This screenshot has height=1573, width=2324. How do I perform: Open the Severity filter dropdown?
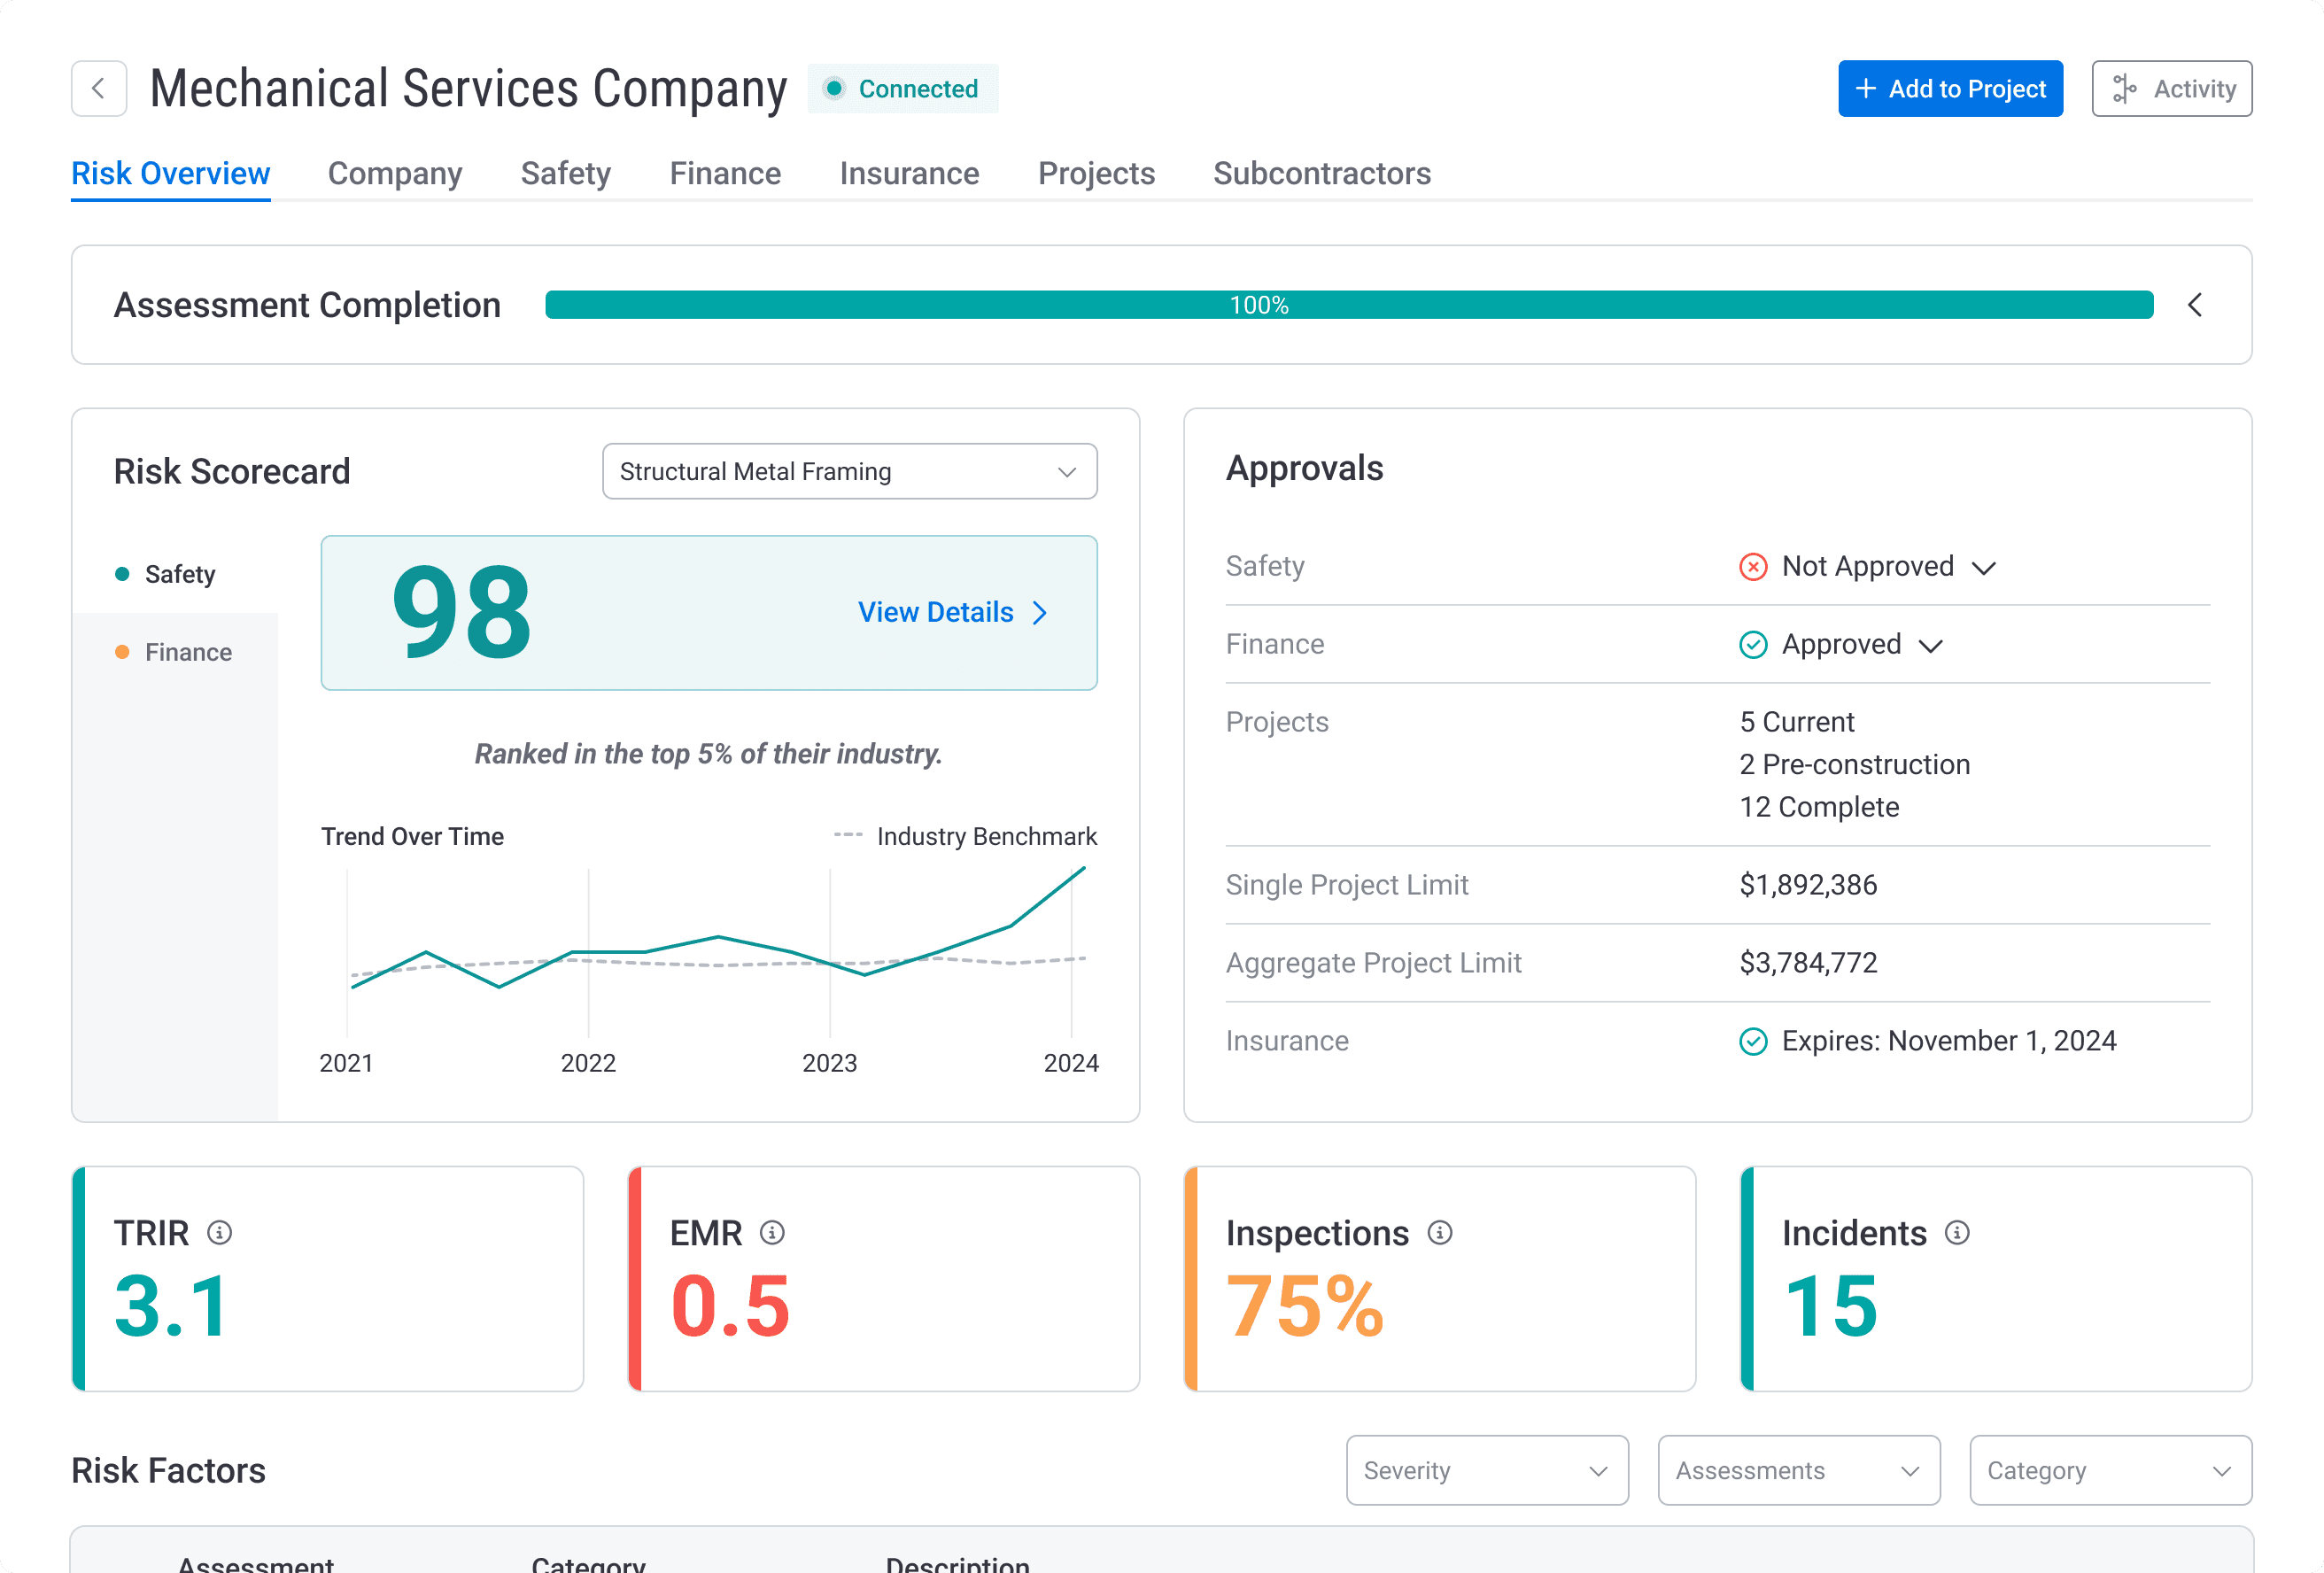(x=1486, y=1470)
